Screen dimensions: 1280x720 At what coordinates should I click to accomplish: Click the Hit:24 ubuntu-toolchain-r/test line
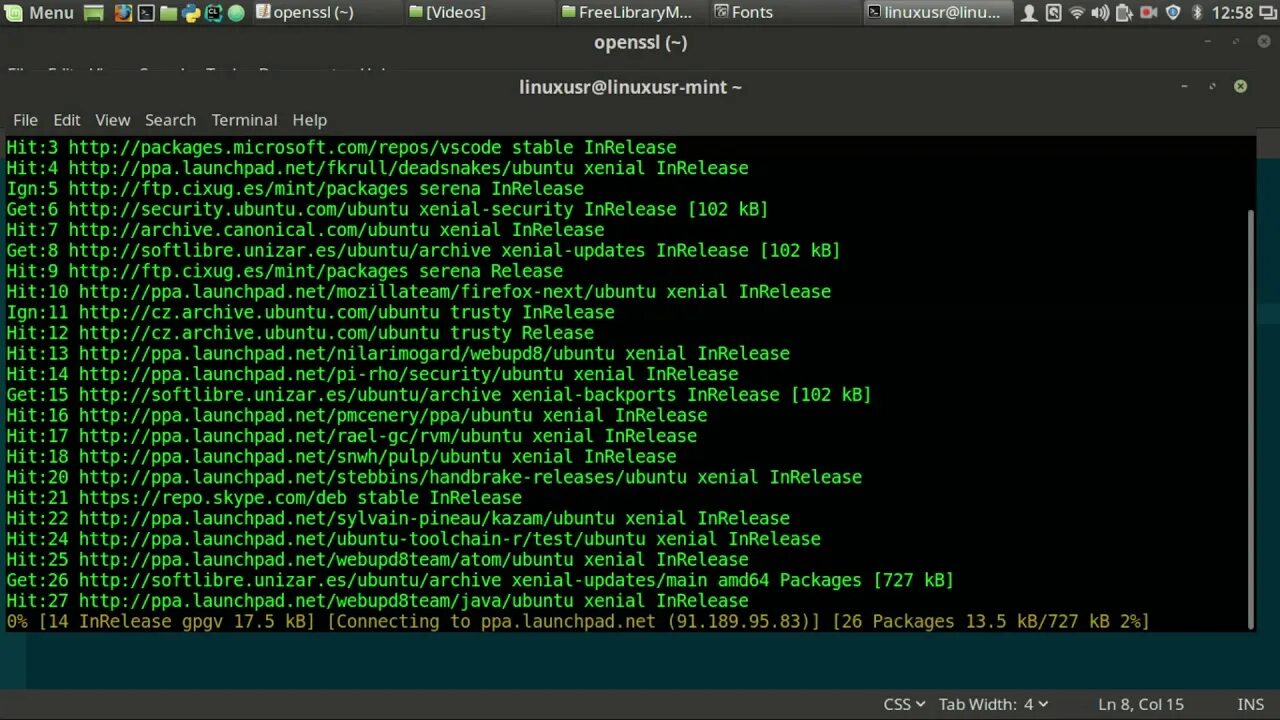413,539
